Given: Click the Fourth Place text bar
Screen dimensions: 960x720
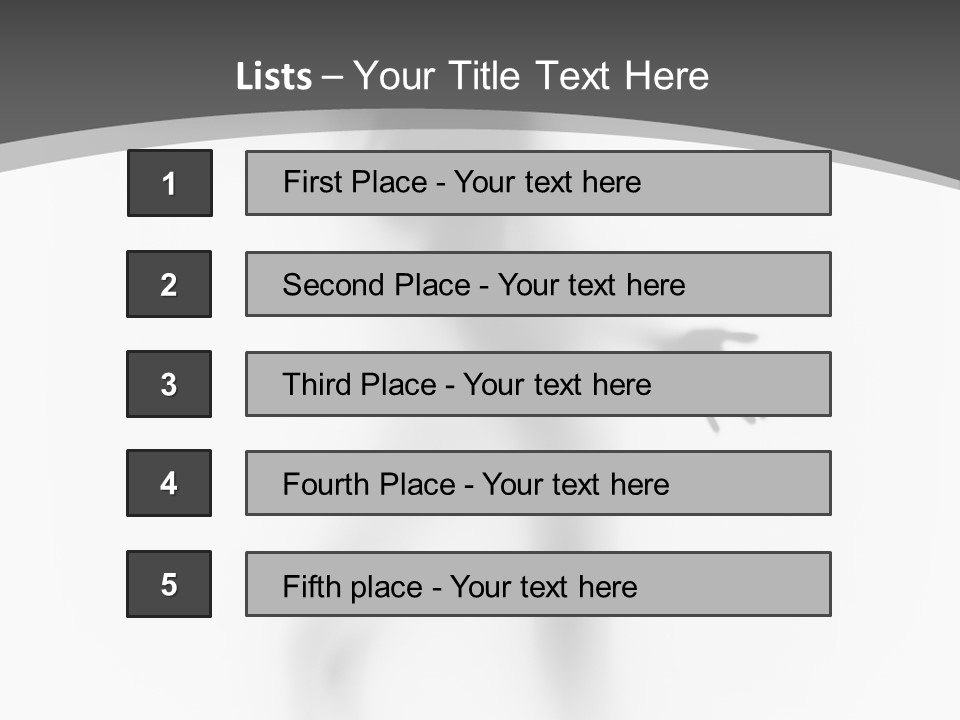Looking at the screenshot, I should click(538, 483).
